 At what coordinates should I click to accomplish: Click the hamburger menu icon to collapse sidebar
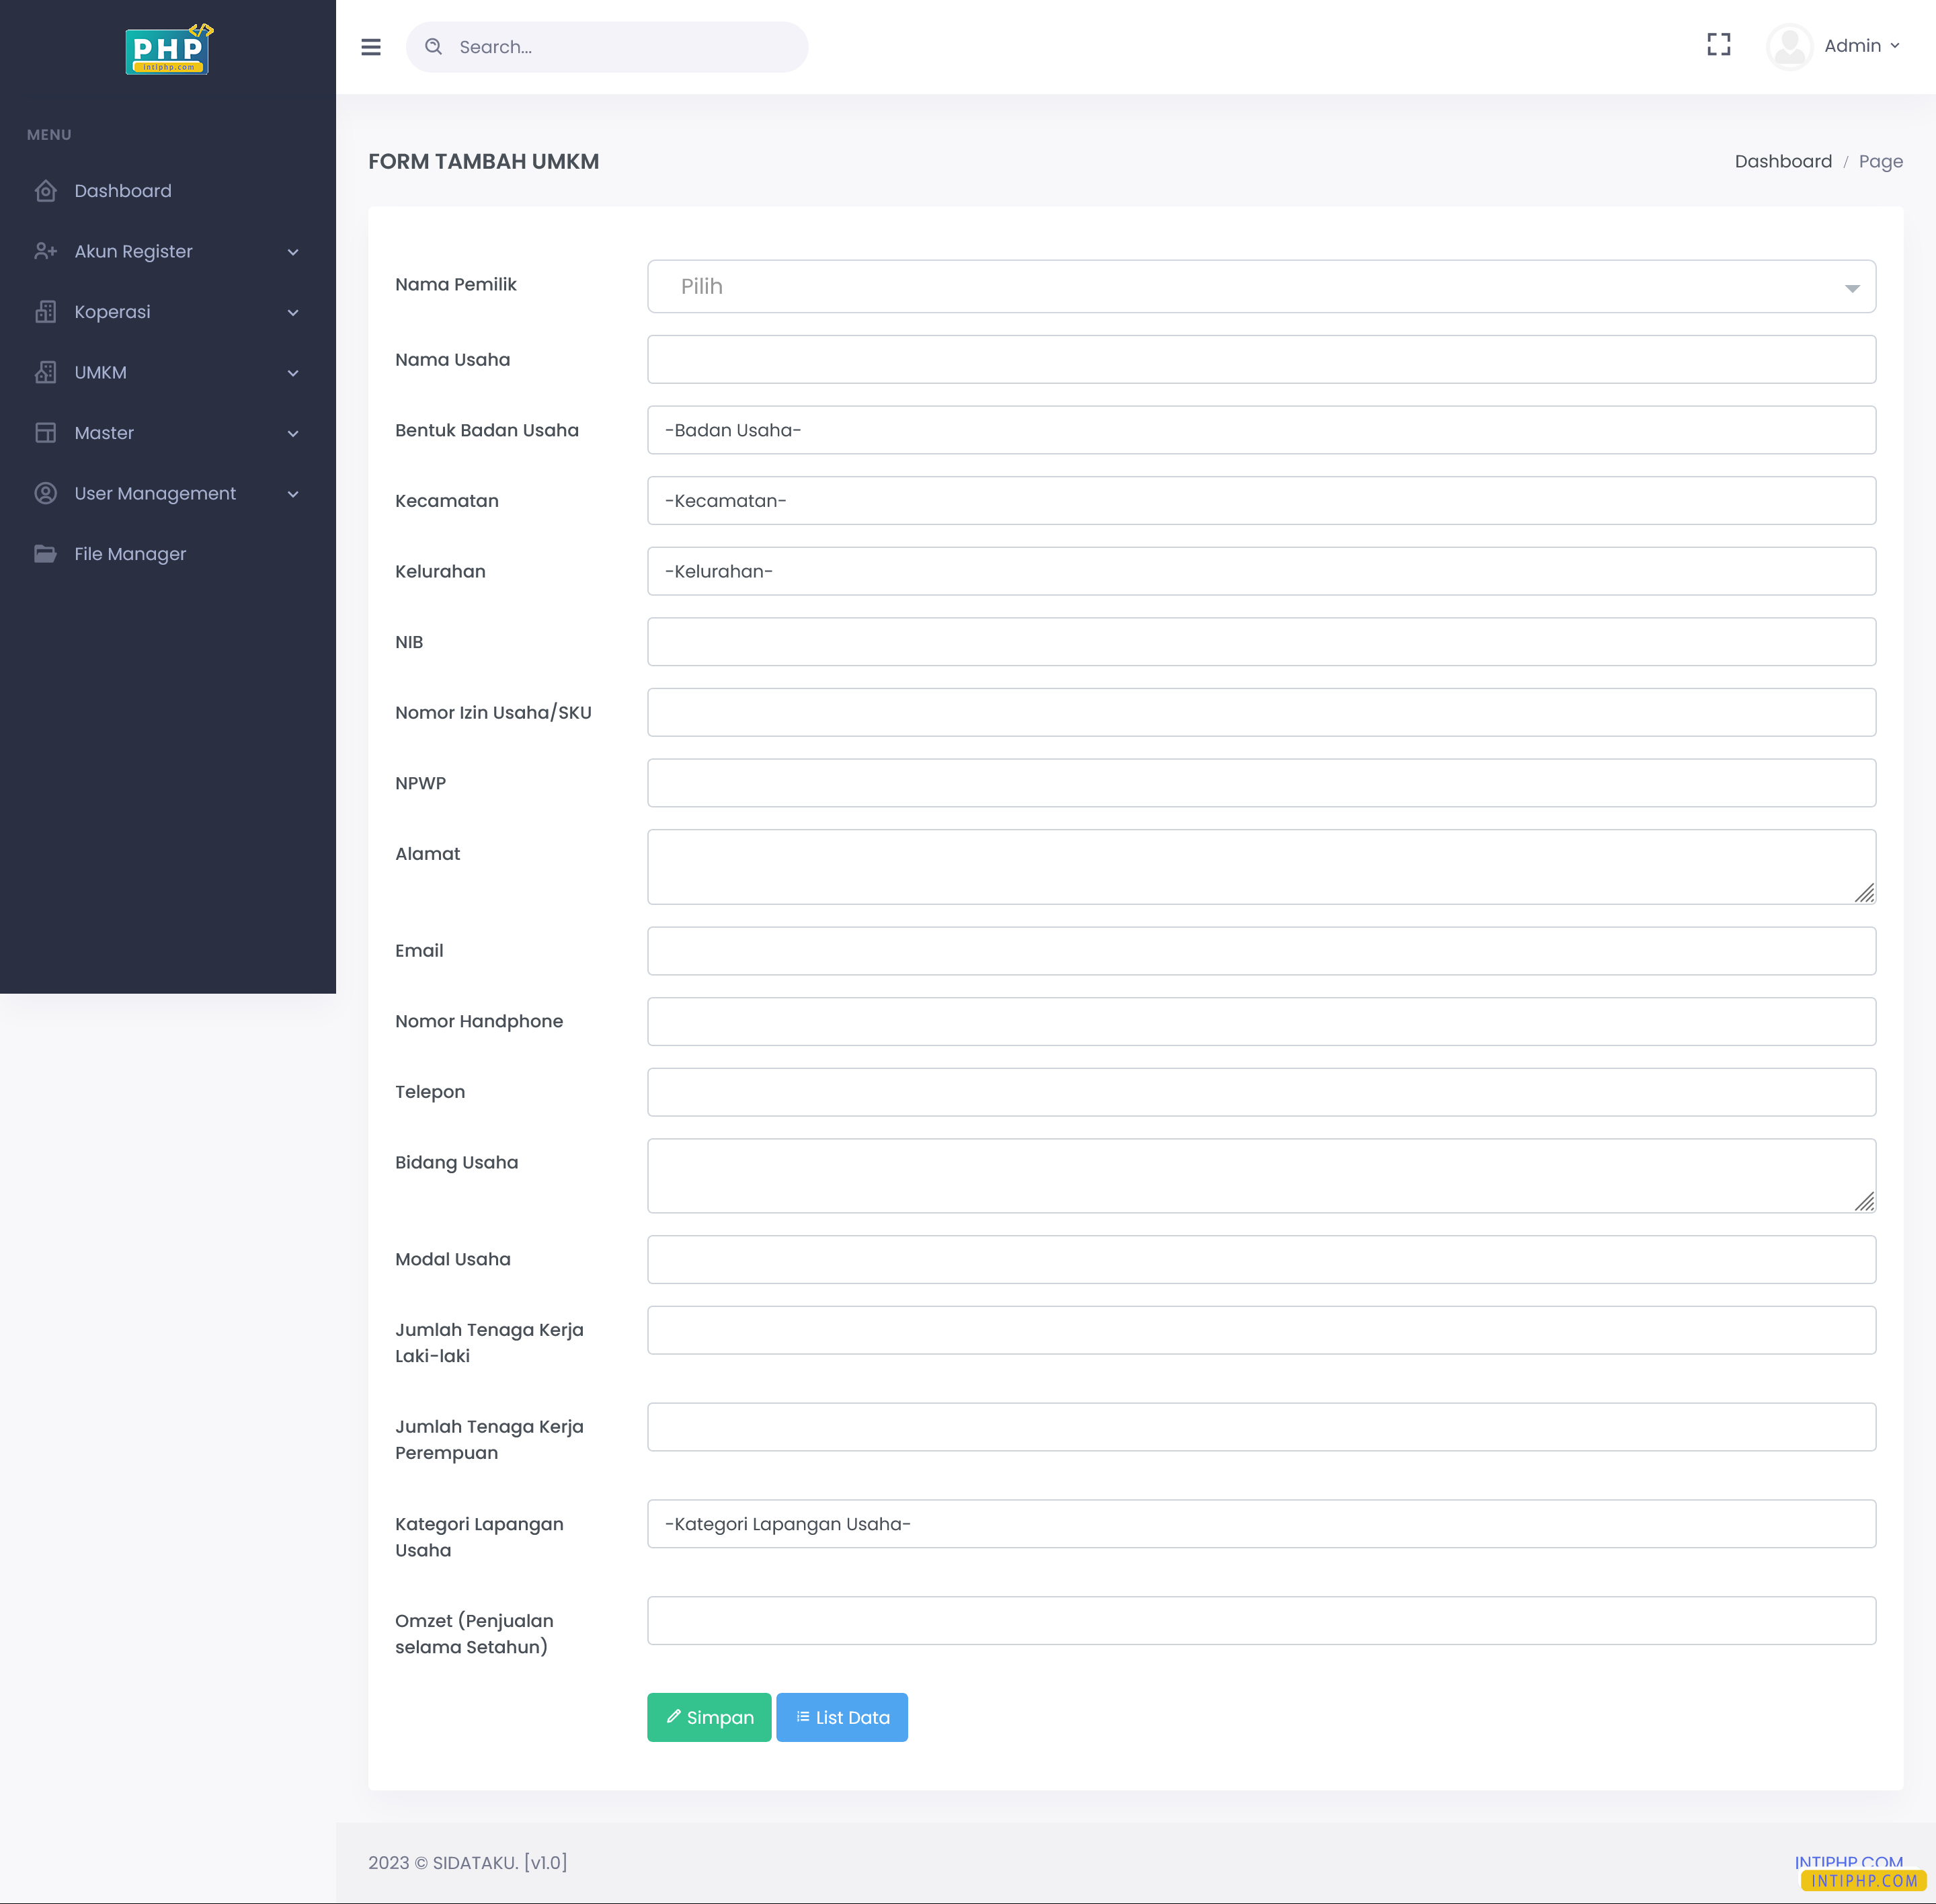click(x=370, y=47)
